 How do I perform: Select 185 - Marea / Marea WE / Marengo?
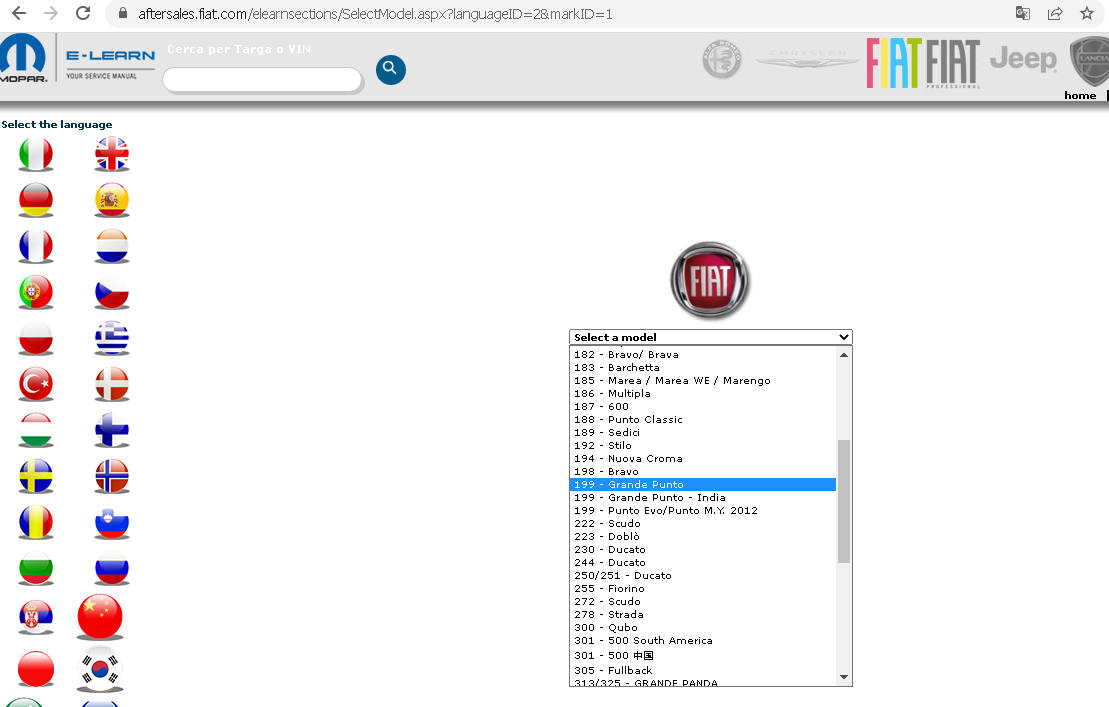coord(703,380)
